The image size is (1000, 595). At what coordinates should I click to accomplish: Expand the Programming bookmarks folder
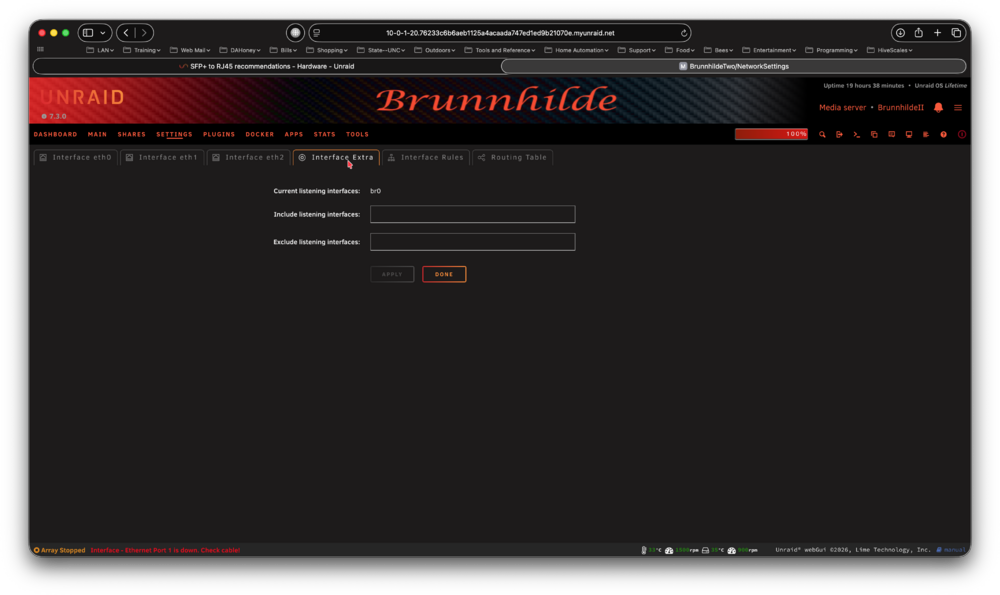click(x=832, y=50)
